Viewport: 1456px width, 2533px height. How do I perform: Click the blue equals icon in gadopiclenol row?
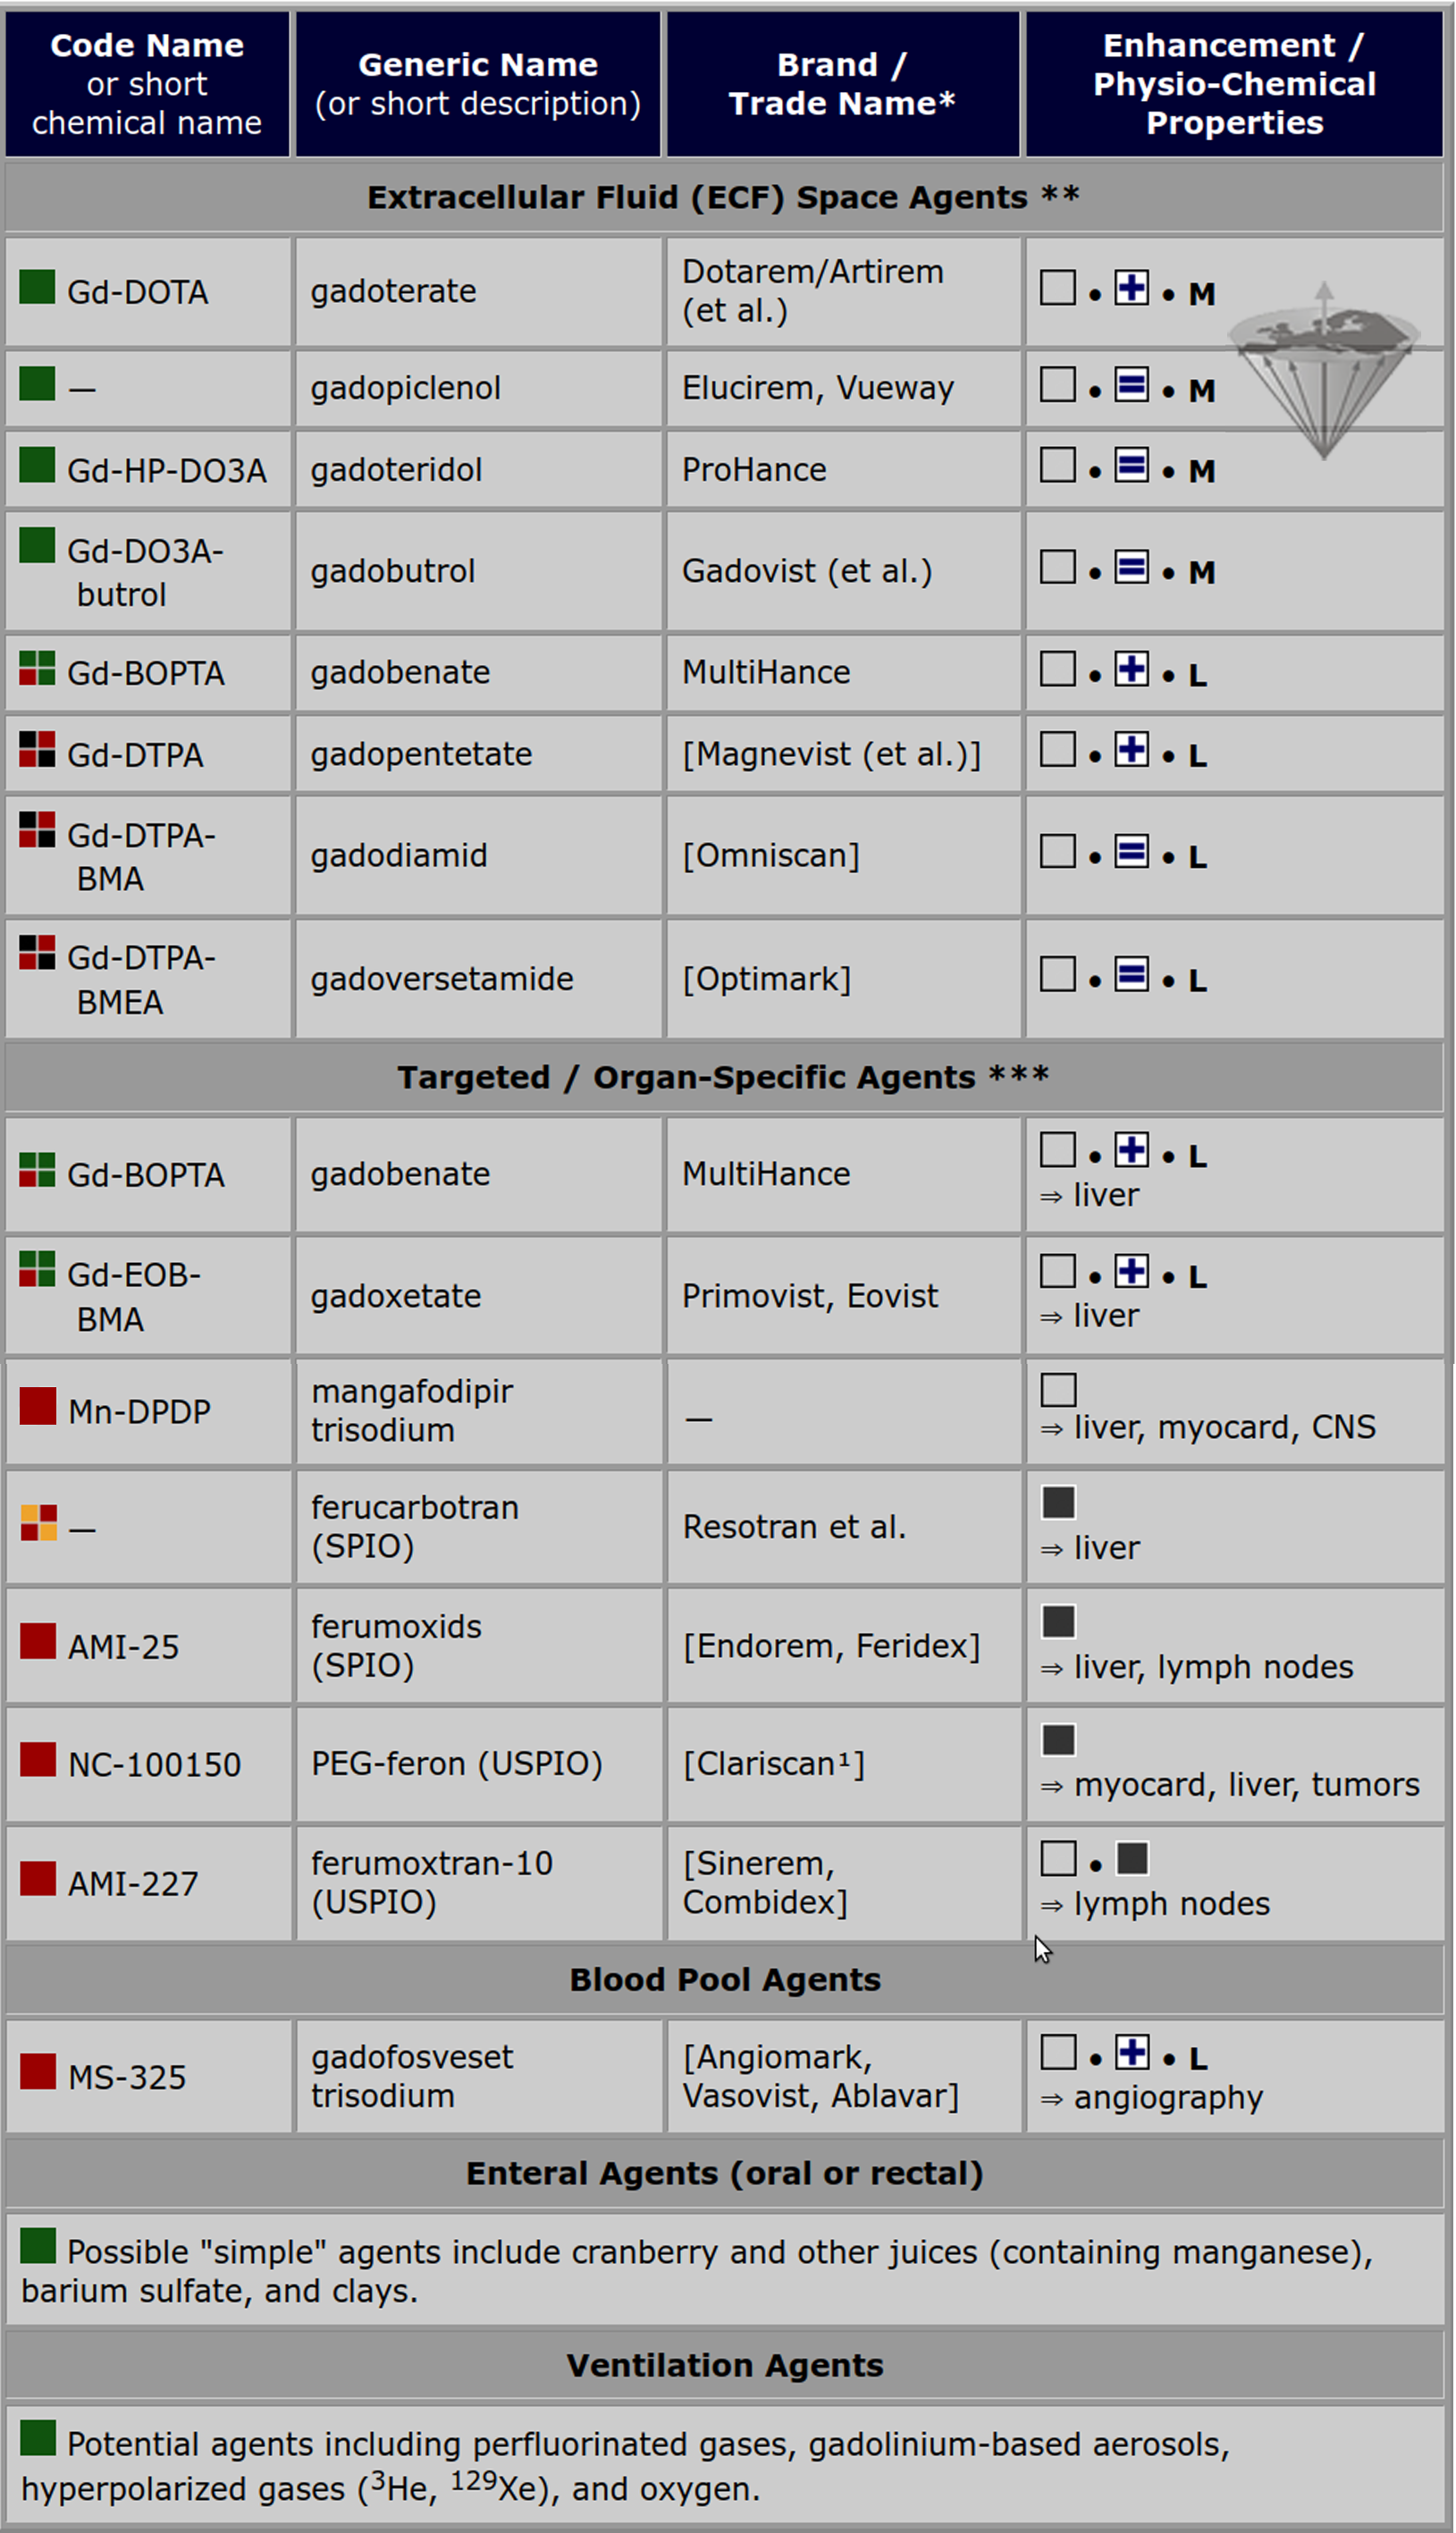coord(1131,385)
